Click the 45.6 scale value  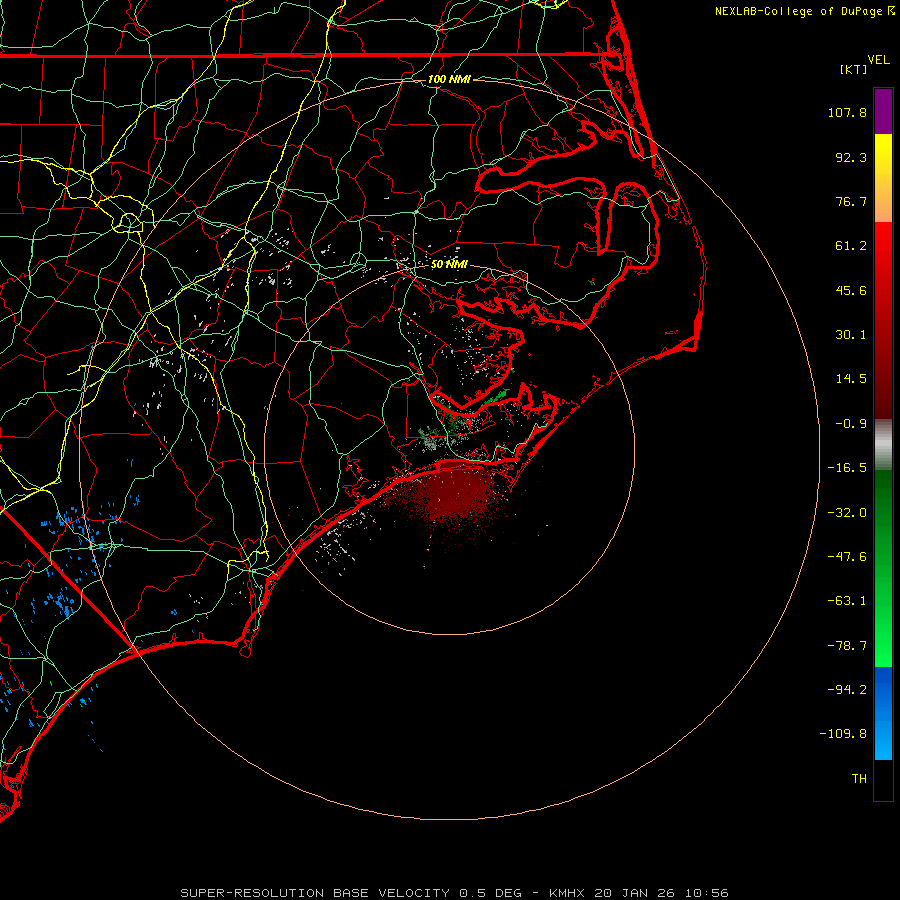(851, 290)
